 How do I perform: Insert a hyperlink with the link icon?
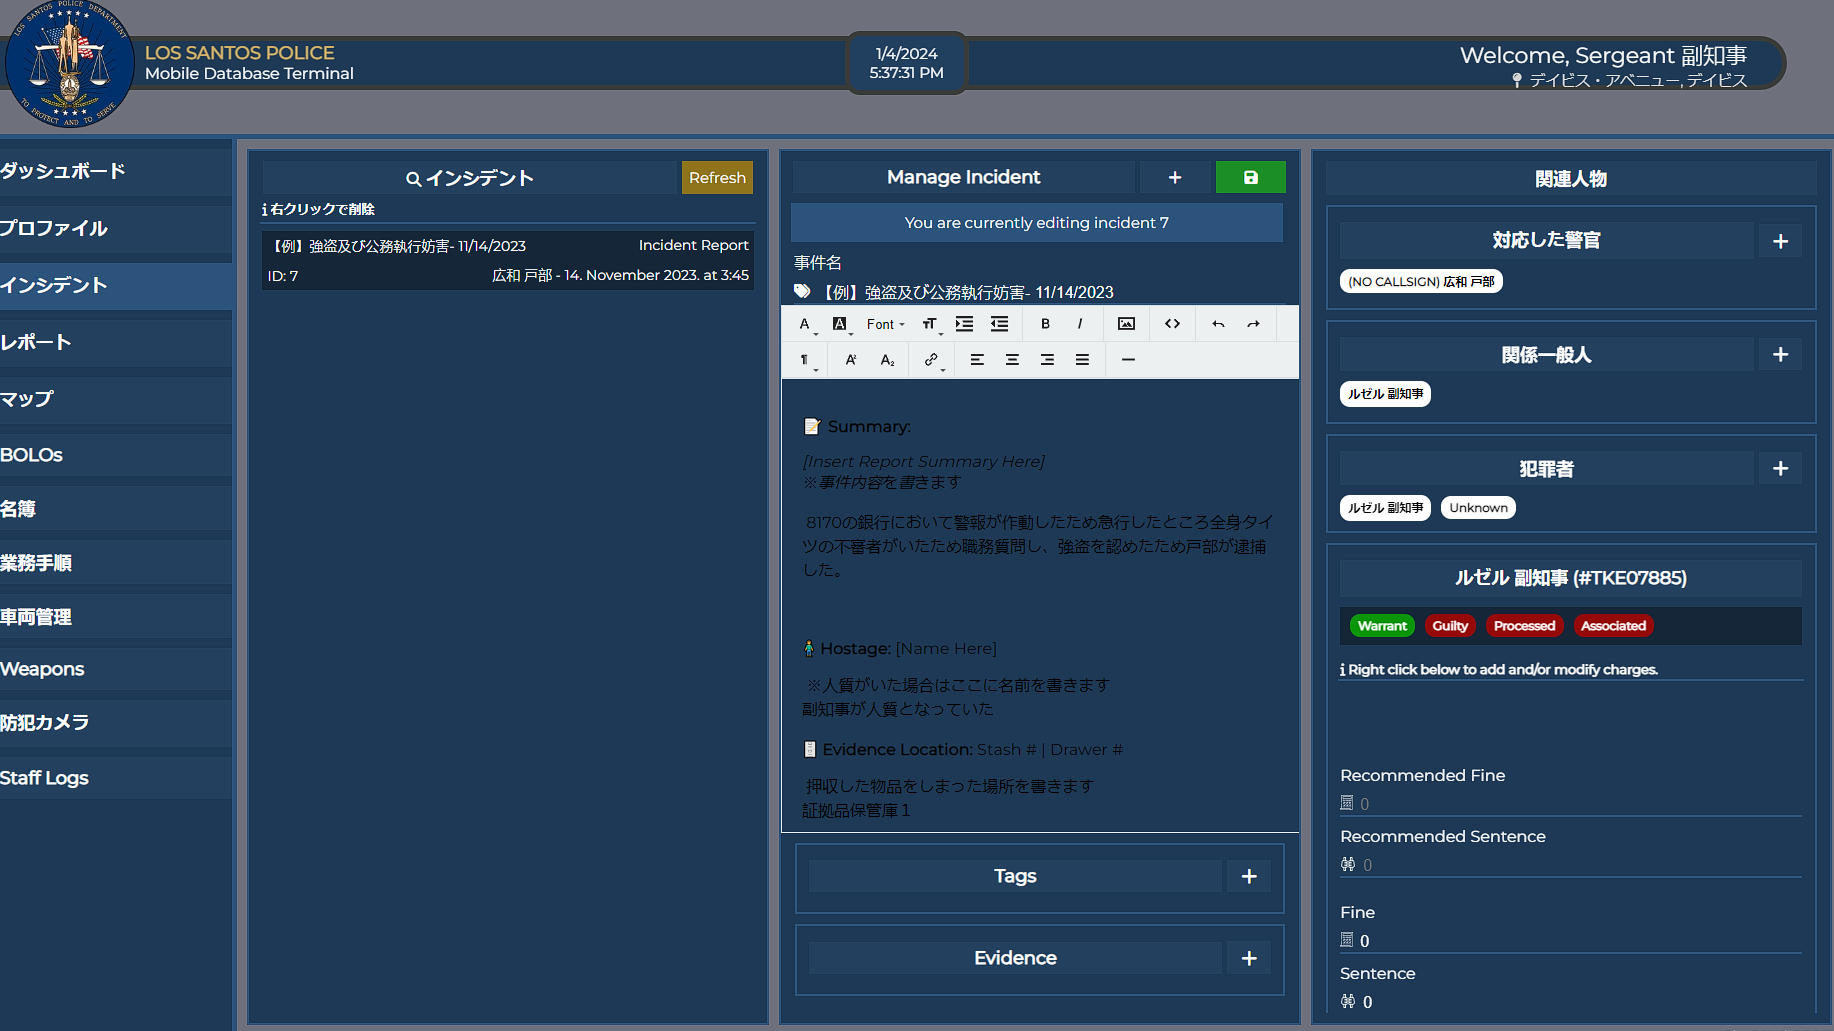pyautogui.click(x=930, y=359)
